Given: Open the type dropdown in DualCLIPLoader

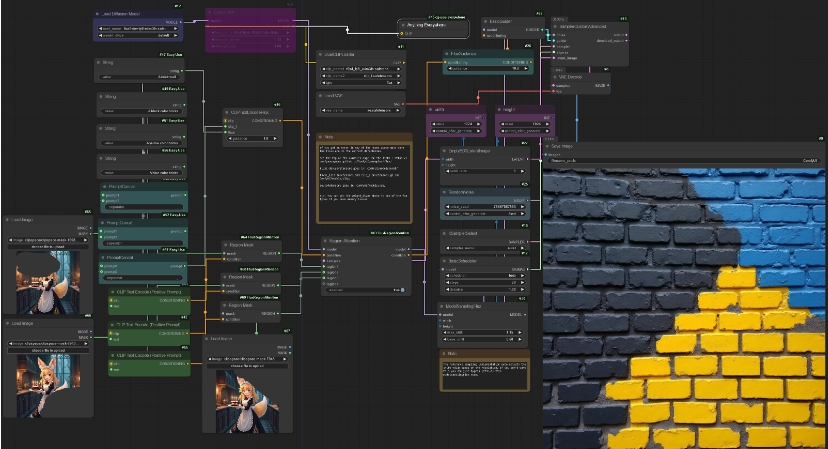Looking at the screenshot, I should (x=362, y=81).
